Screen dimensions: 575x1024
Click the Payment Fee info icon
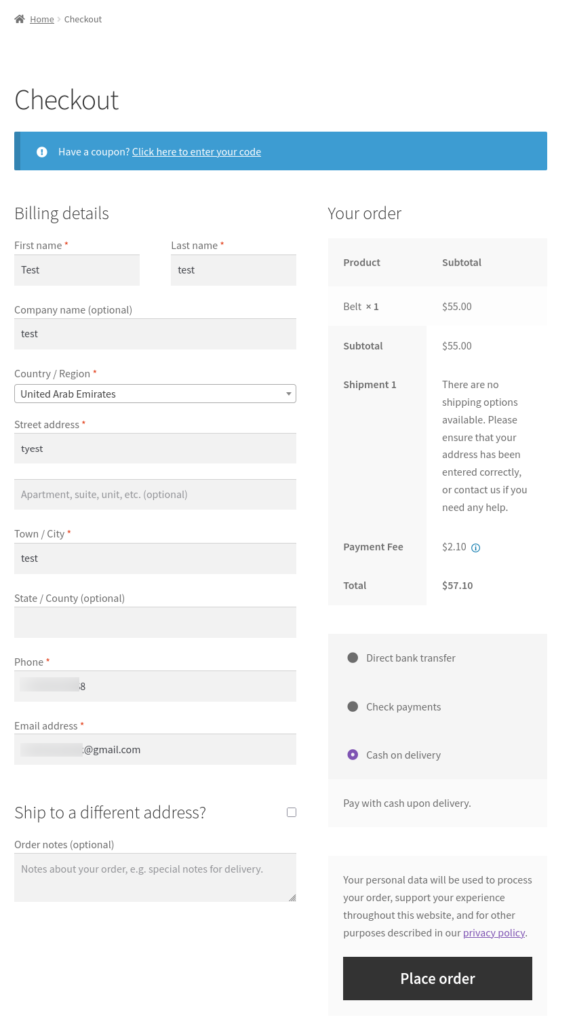point(476,548)
